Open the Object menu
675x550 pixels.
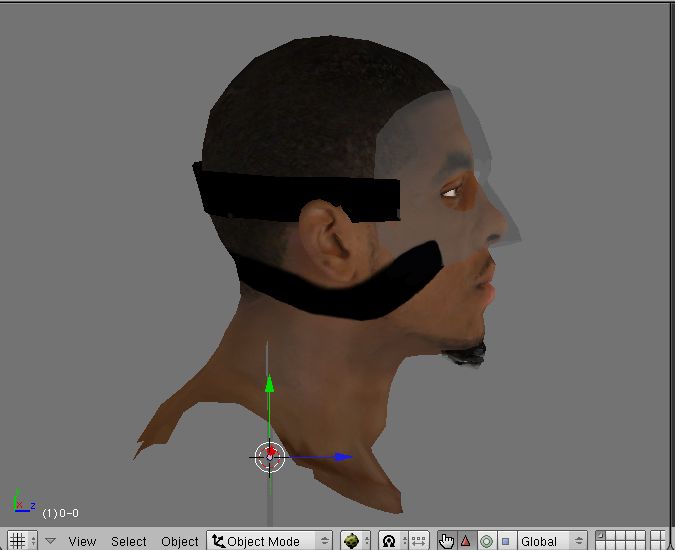(x=180, y=541)
